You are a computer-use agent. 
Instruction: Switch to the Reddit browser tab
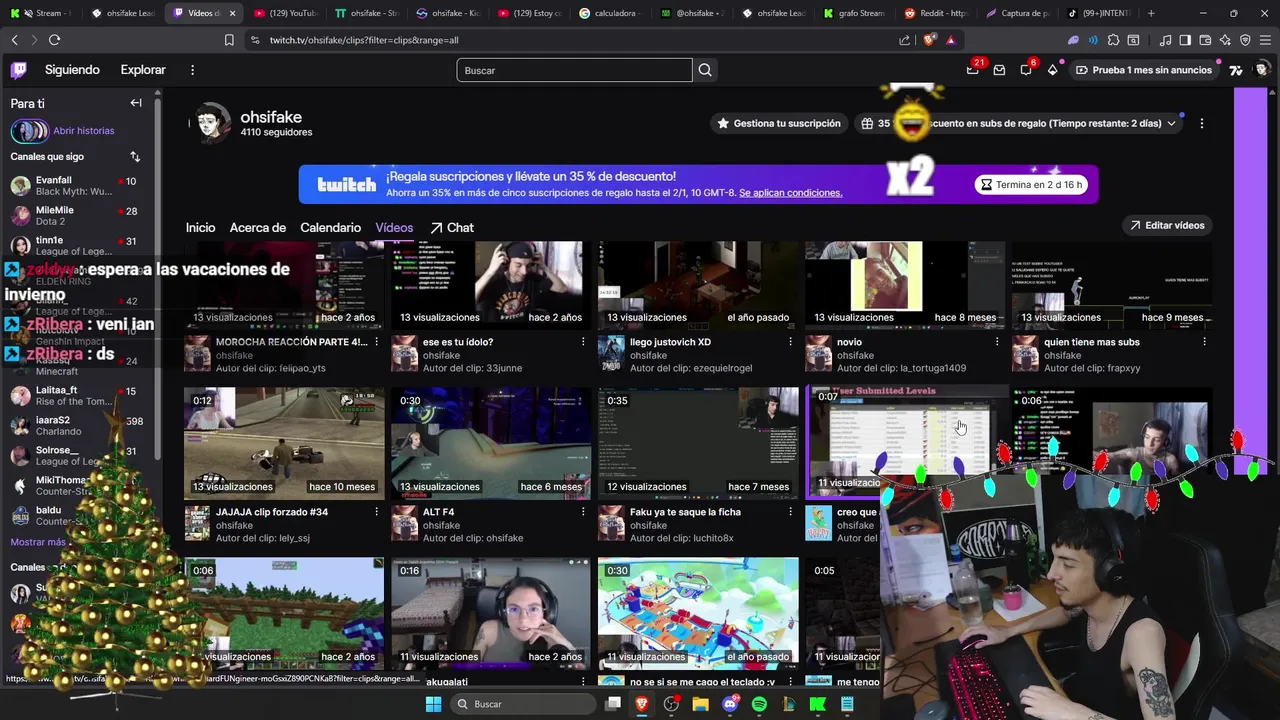(x=937, y=13)
